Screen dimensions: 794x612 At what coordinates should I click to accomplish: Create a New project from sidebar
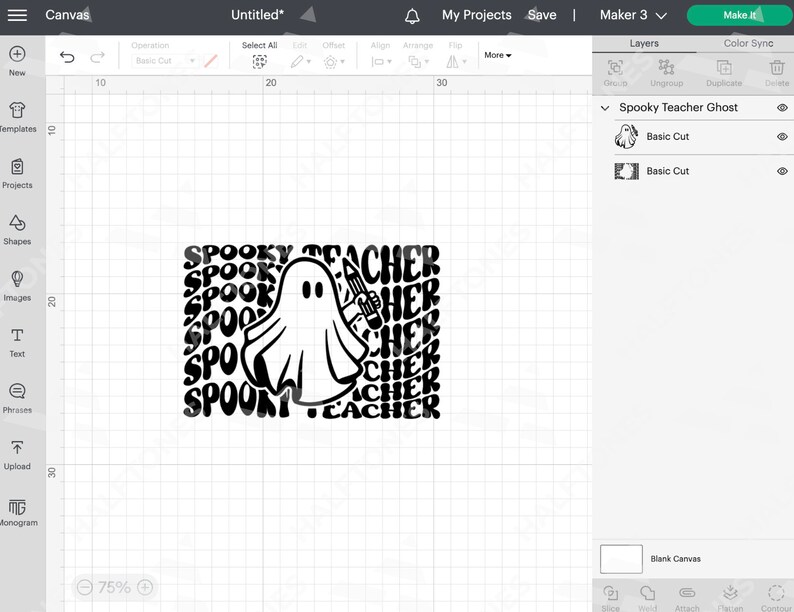(17, 61)
